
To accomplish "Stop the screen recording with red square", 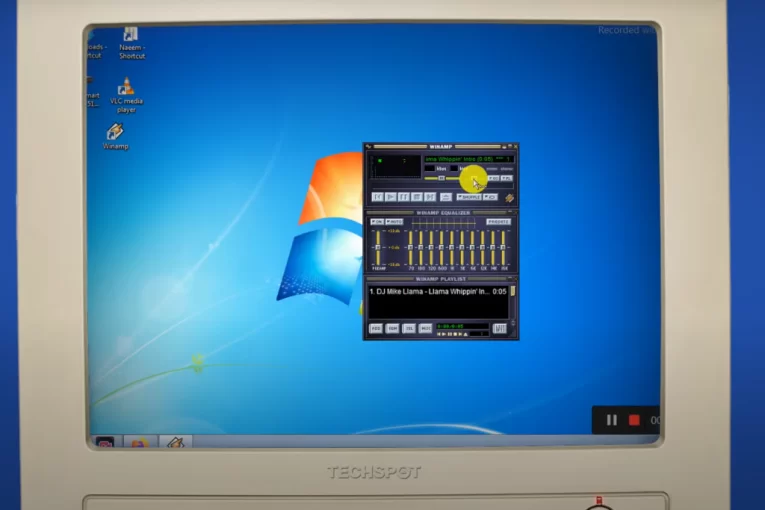I will 634,420.
